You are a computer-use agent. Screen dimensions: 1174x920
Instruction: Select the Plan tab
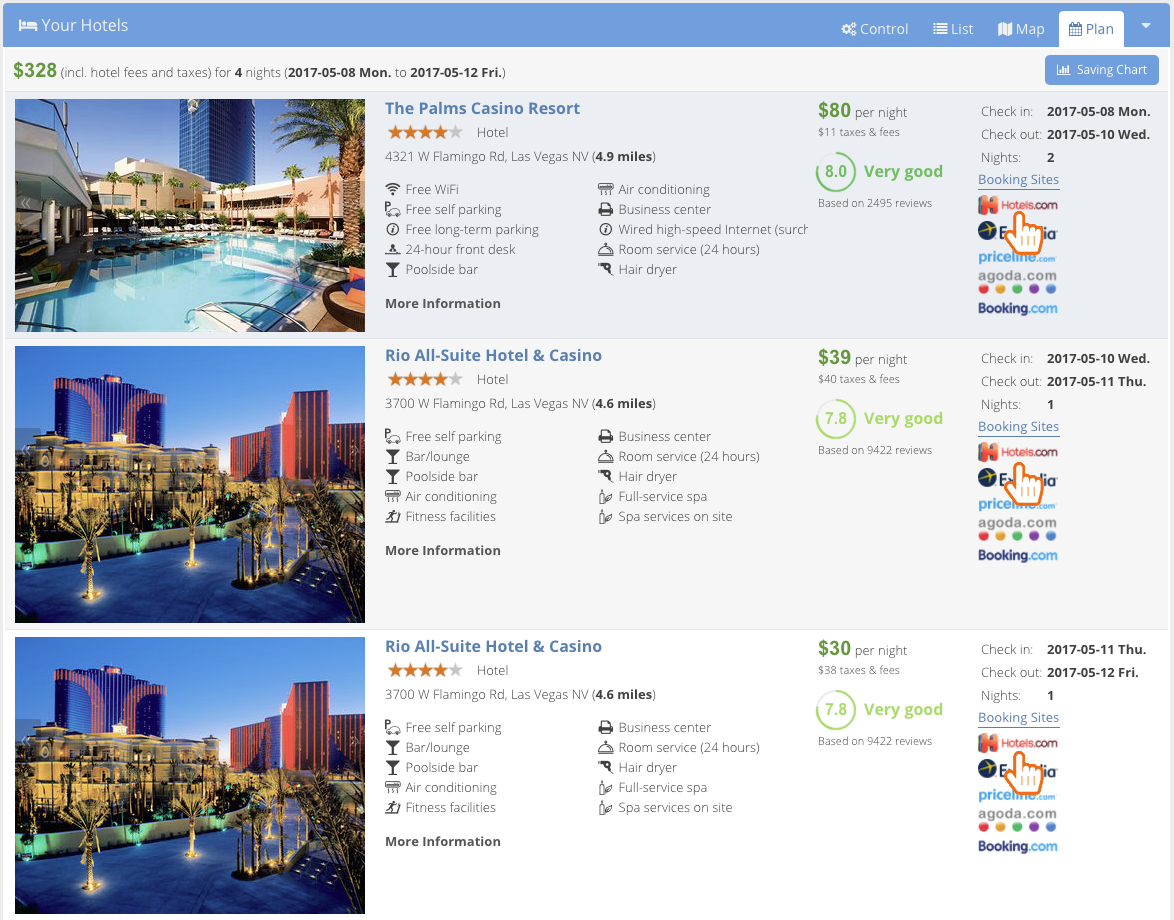[x=1091, y=29]
